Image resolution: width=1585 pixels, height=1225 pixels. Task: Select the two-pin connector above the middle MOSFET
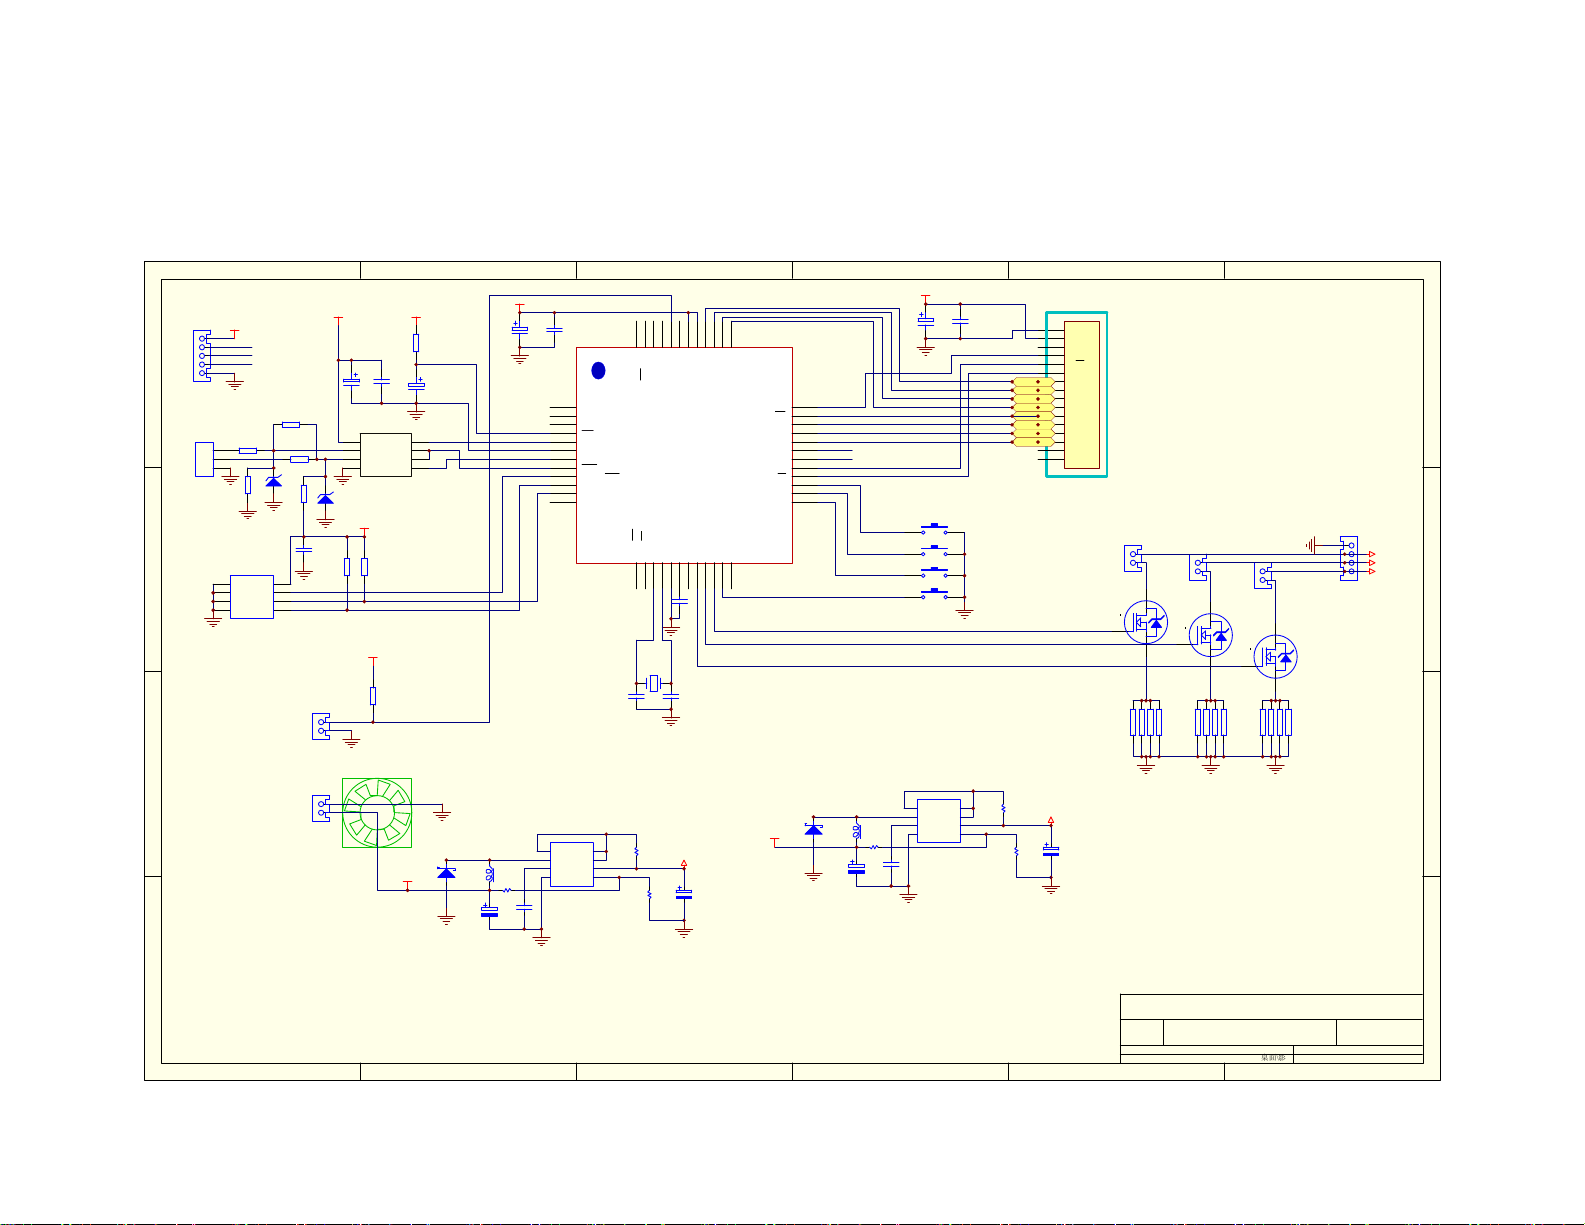pyautogui.click(x=1198, y=568)
